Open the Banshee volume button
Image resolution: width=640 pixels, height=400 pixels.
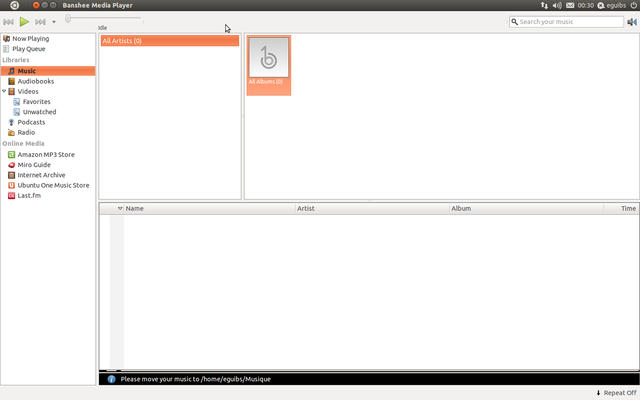click(x=631, y=21)
